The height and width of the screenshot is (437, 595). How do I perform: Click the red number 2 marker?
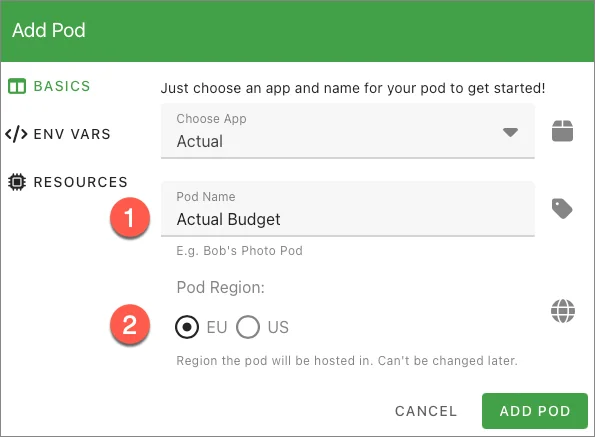[x=130, y=325]
